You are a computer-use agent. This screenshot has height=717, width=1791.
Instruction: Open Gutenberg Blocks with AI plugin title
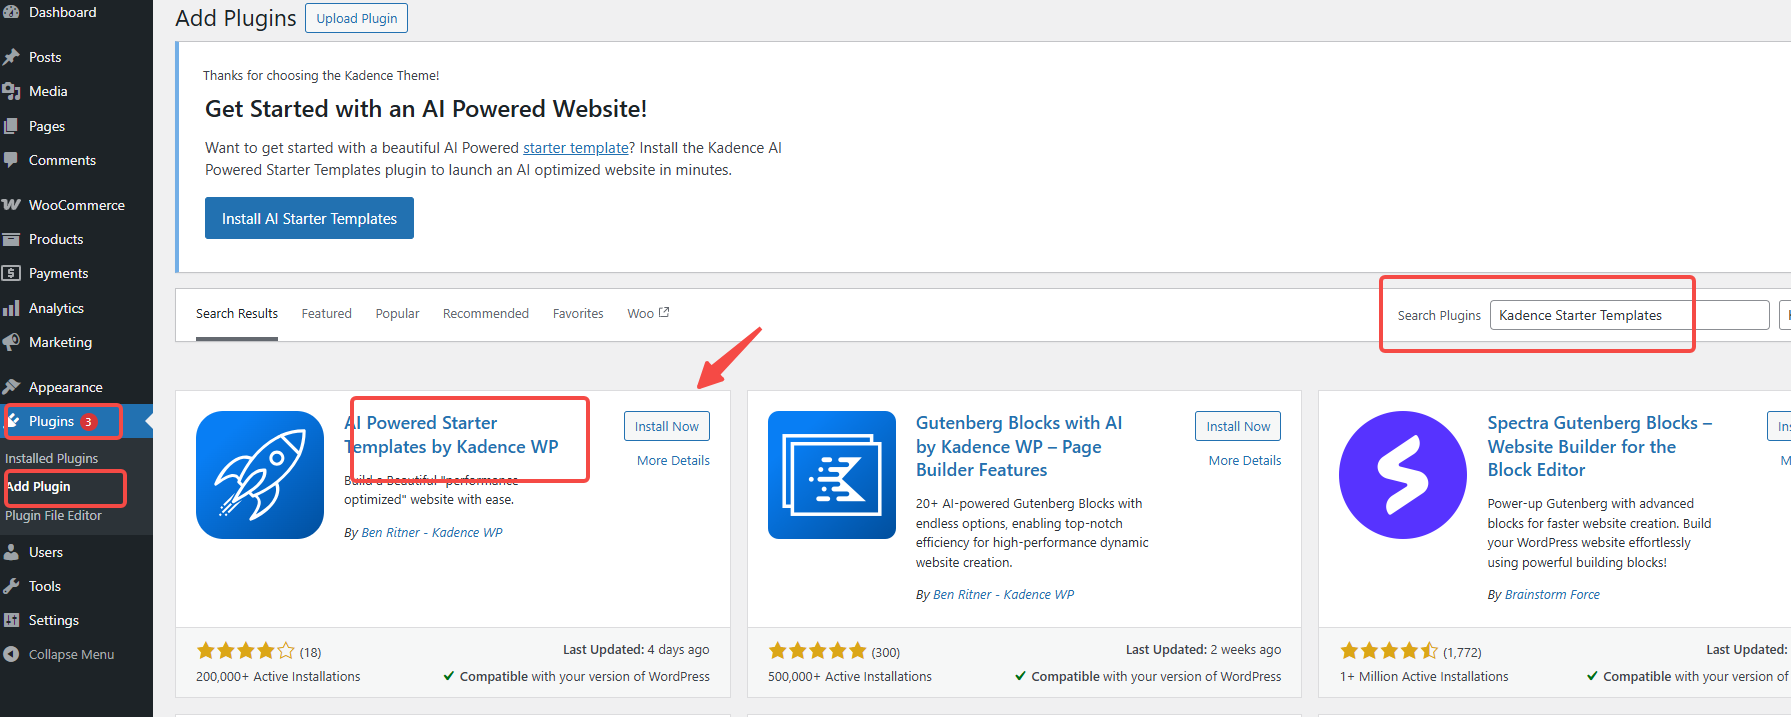pyautogui.click(x=1019, y=446)
